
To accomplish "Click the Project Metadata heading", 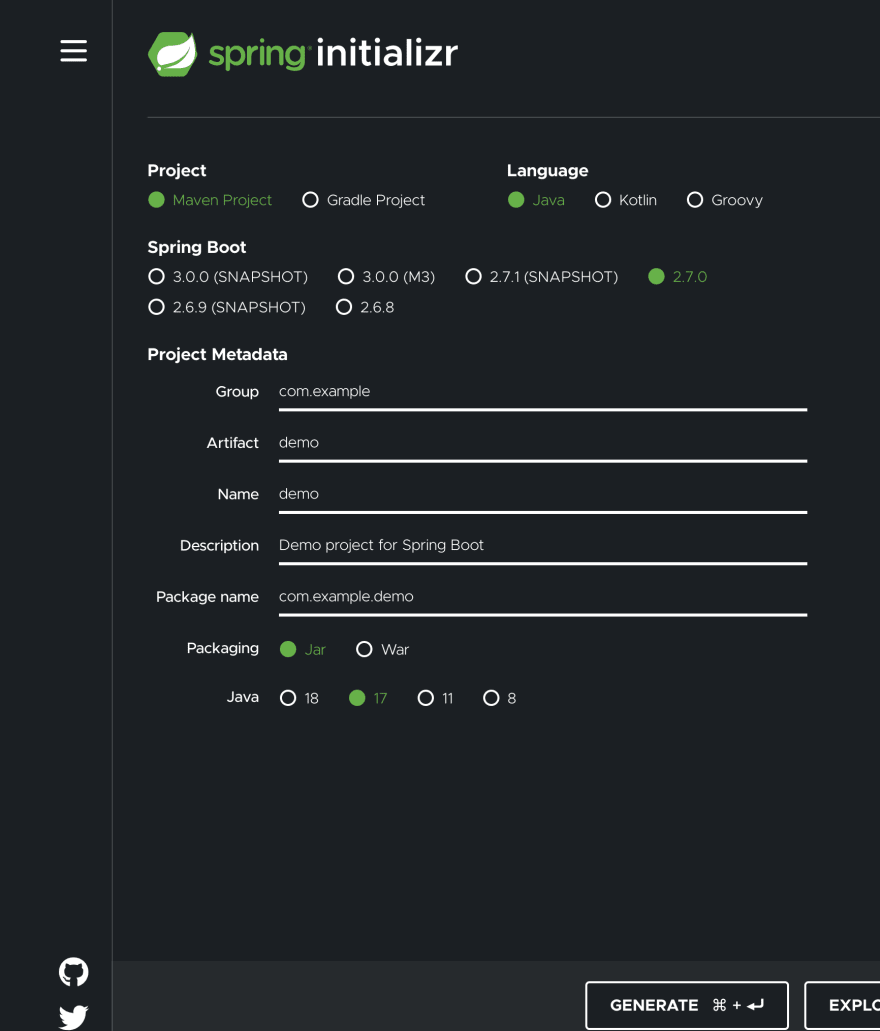I will coord(218,354).
